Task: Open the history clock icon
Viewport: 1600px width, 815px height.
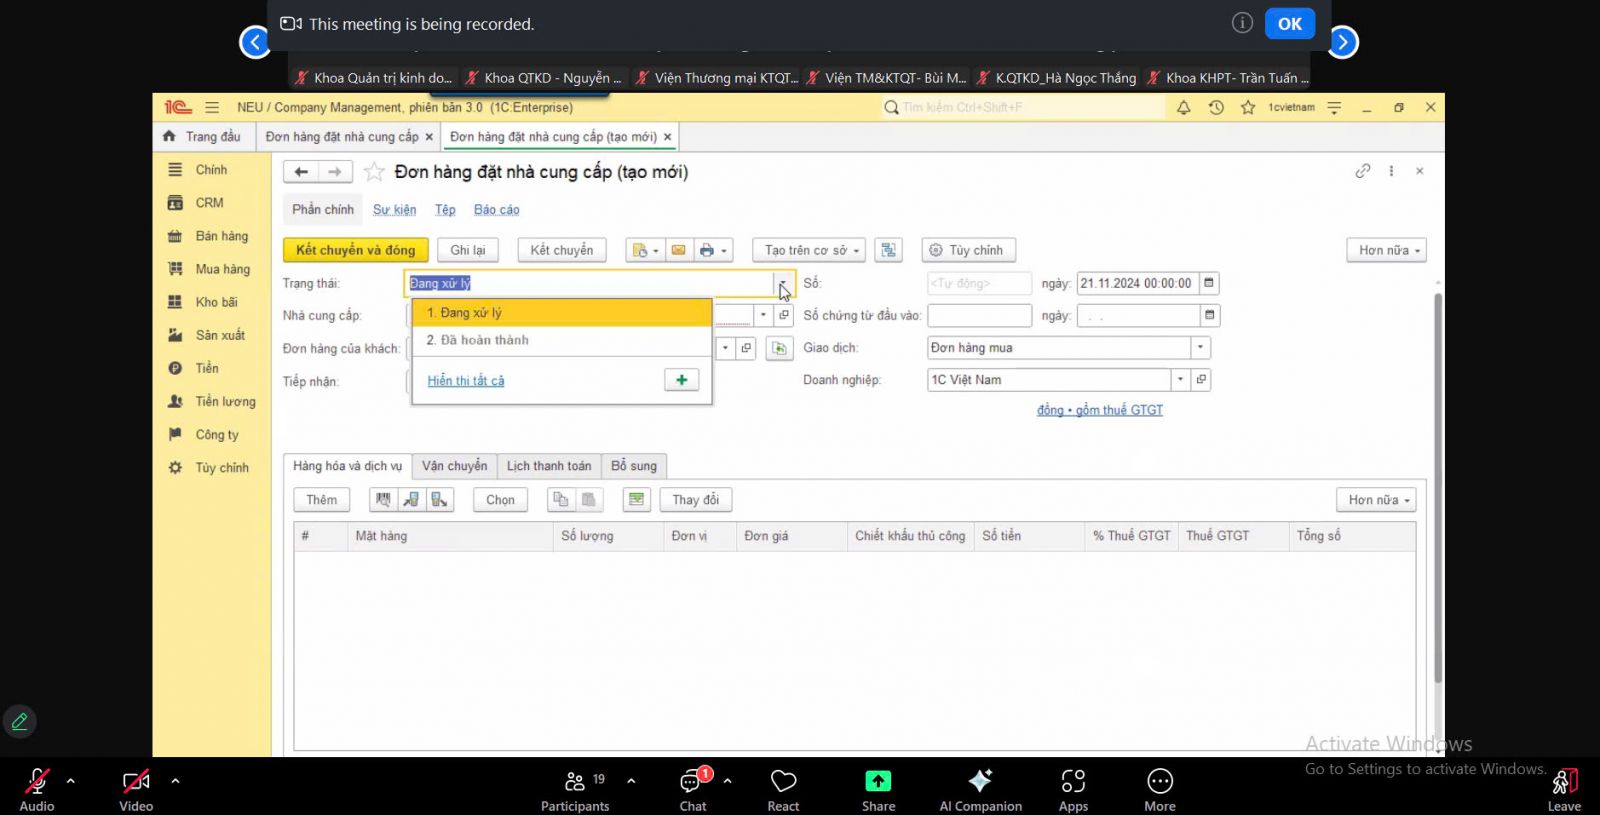Action: tap(1216, 107)
